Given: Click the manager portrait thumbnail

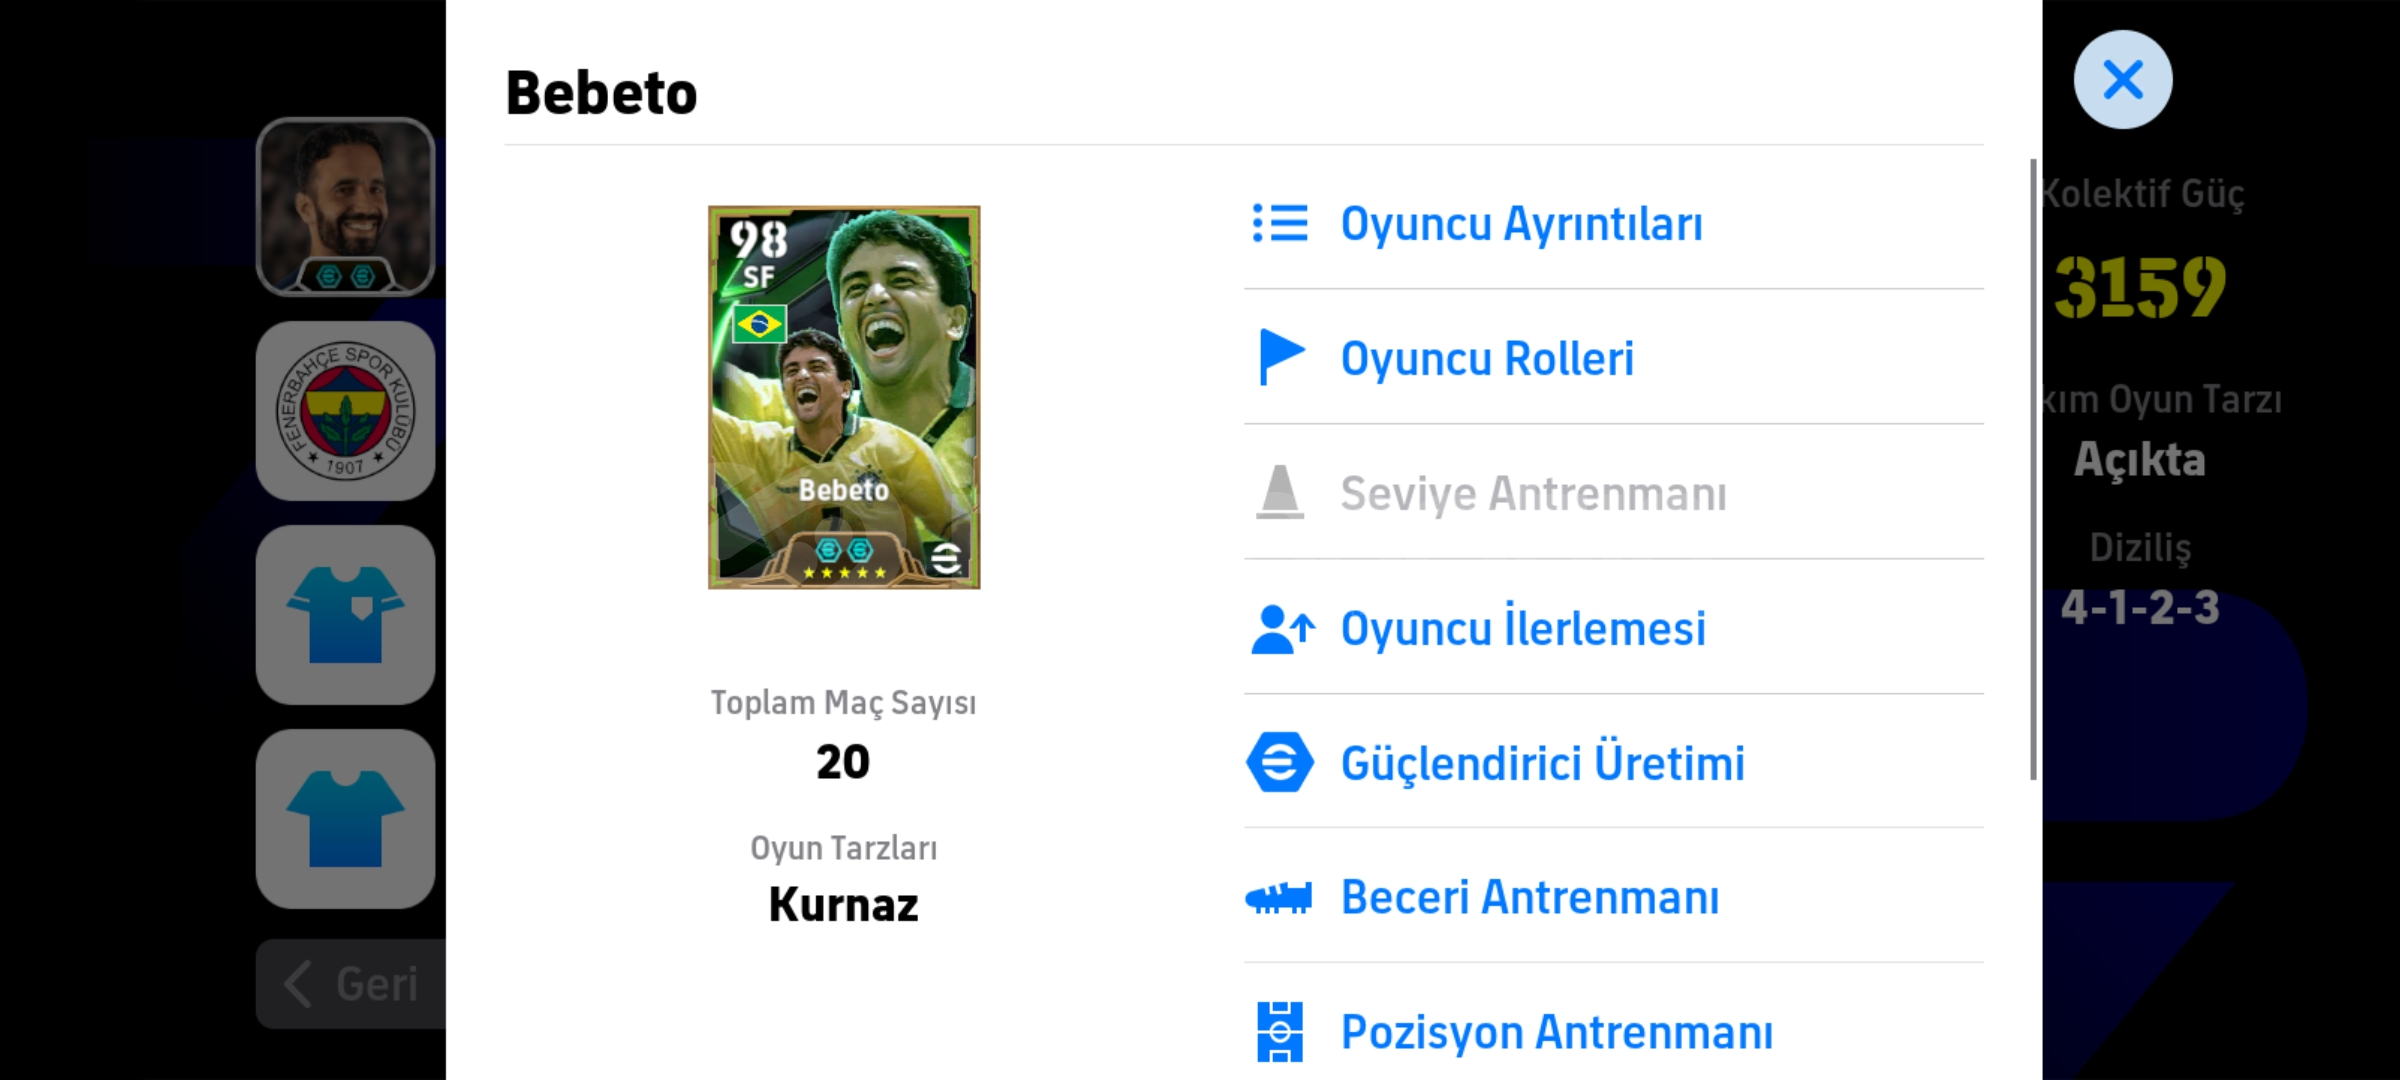Looking at the screenshot, I should pos(345,207).
